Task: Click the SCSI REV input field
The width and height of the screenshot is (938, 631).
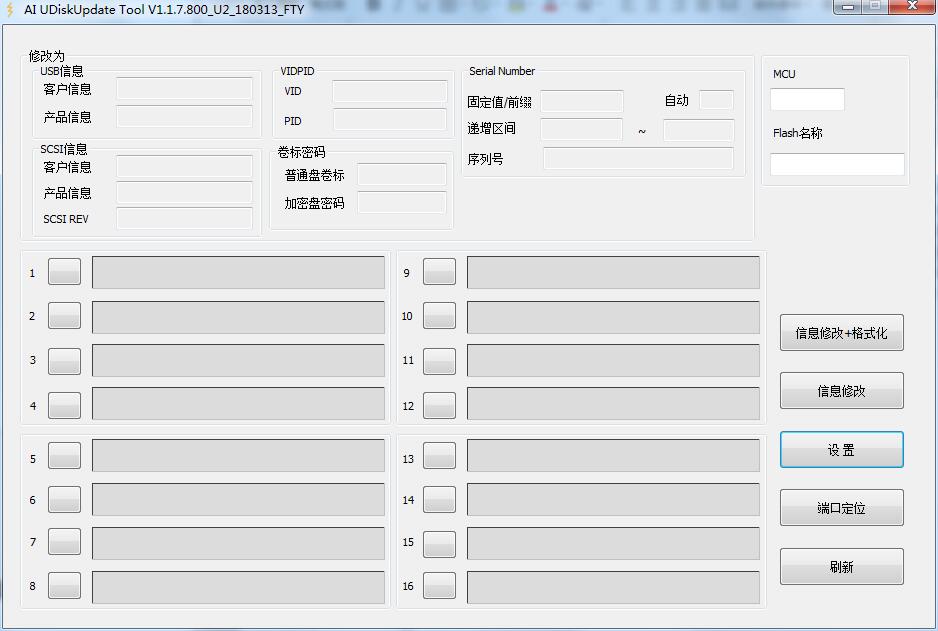Action: pos(184,219)
